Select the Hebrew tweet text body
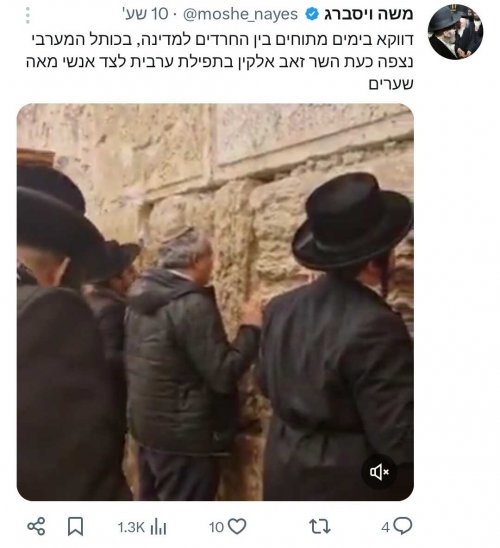 tap(220, 62)
